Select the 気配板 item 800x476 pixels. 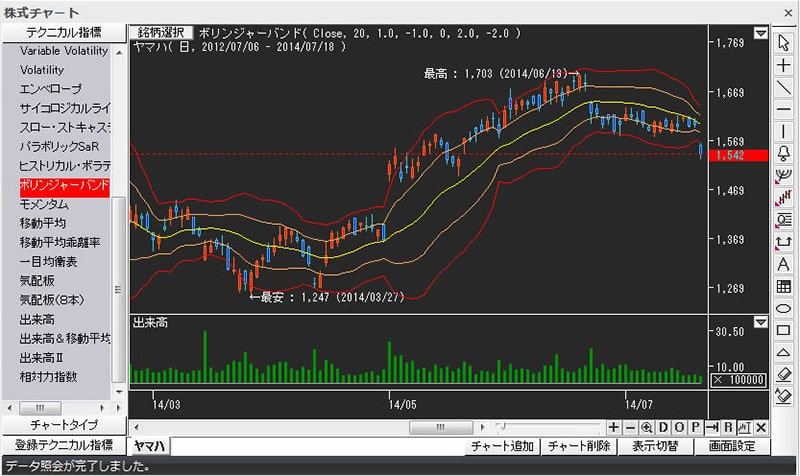(37, 281)
